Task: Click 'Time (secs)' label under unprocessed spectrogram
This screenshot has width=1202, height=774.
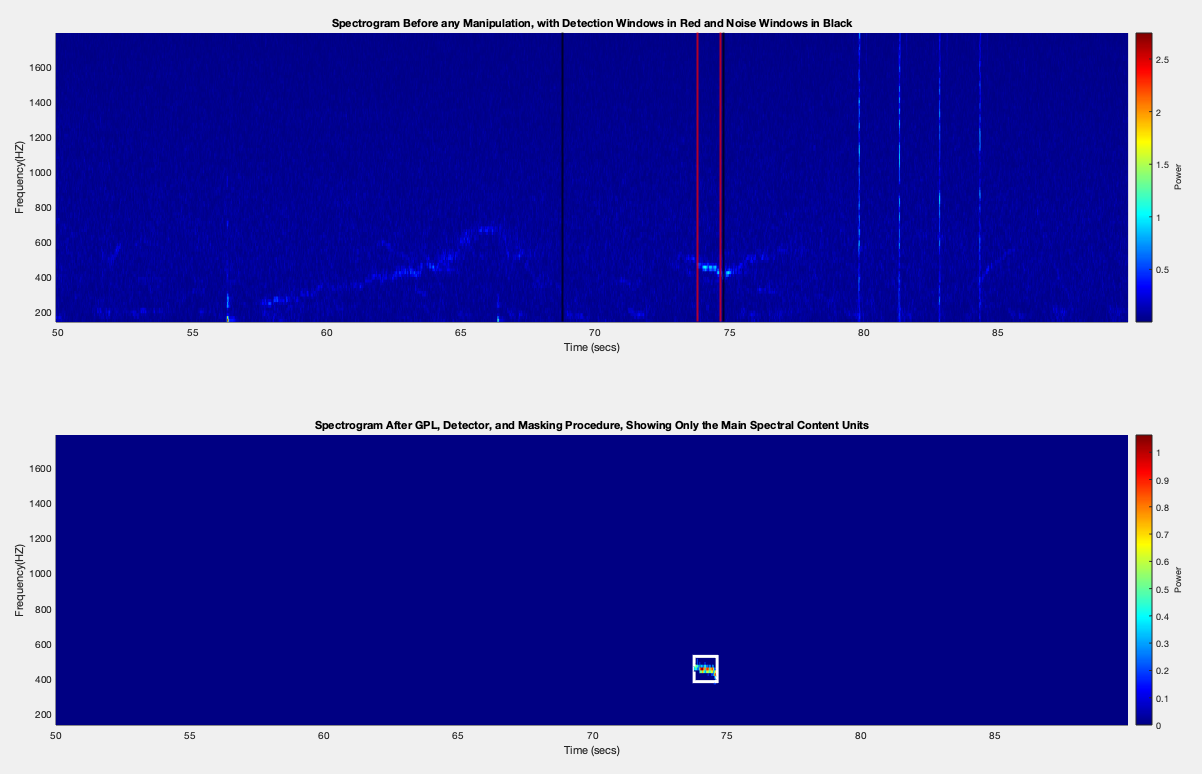Action: click(592, 347)
